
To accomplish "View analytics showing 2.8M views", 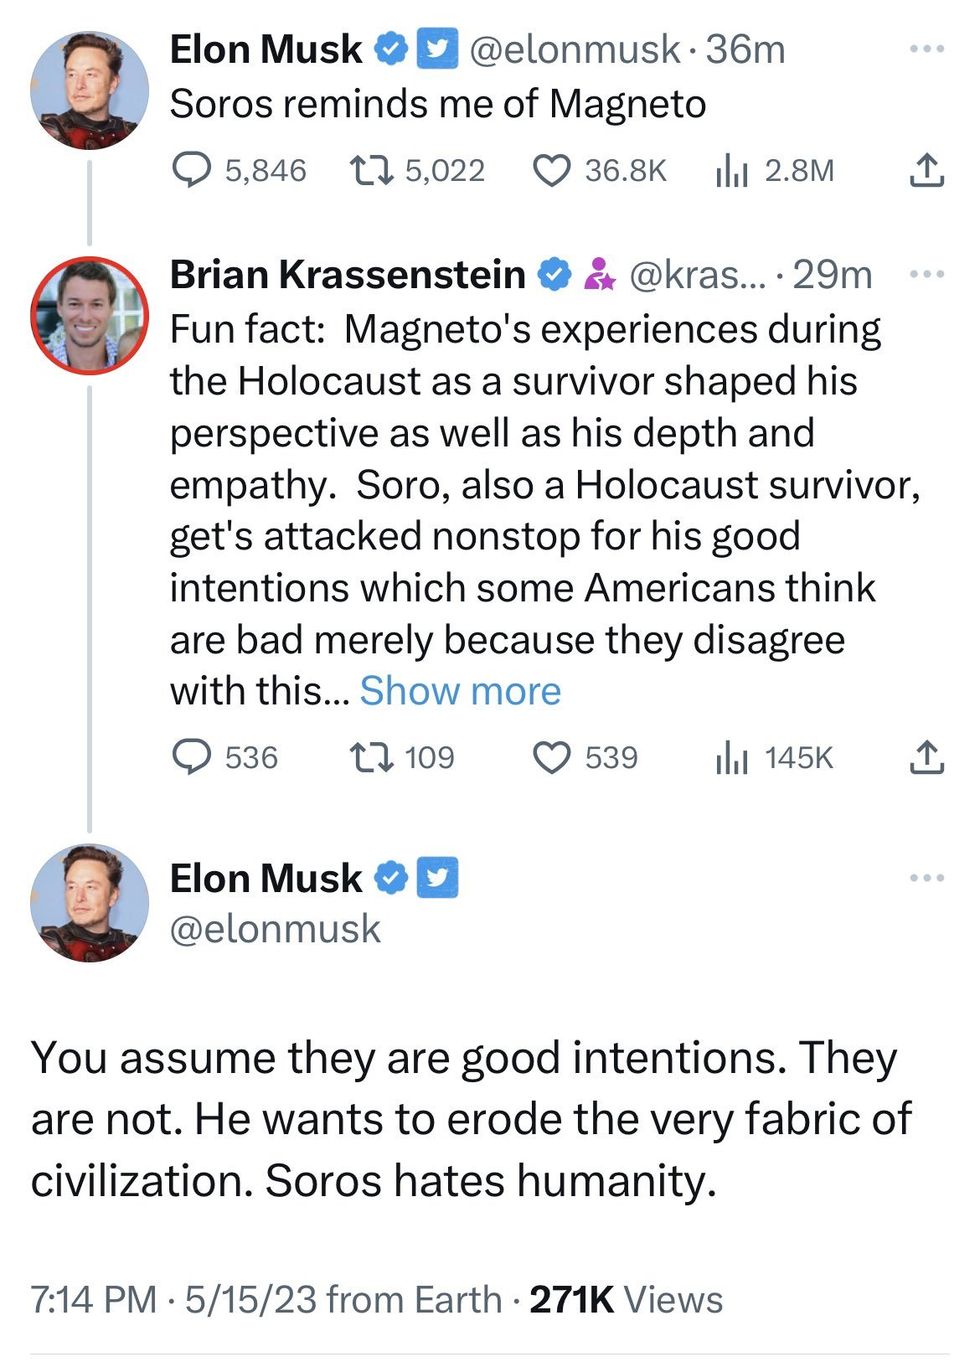I will tap(732, 172).
